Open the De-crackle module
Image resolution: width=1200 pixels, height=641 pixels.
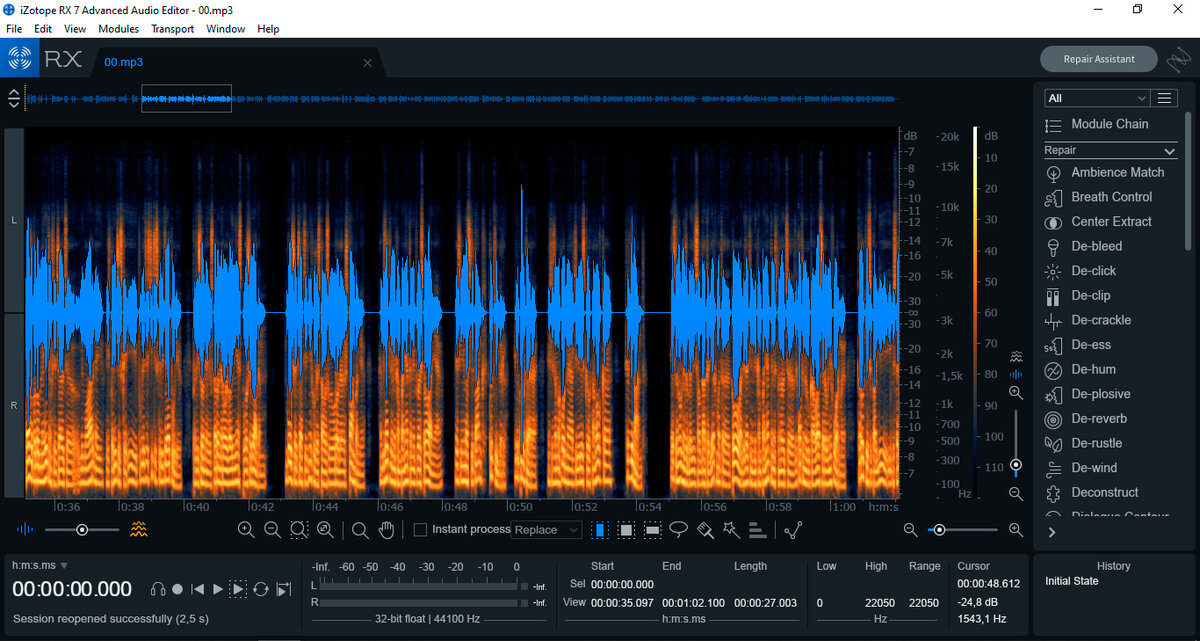[x=1088, y=320]
